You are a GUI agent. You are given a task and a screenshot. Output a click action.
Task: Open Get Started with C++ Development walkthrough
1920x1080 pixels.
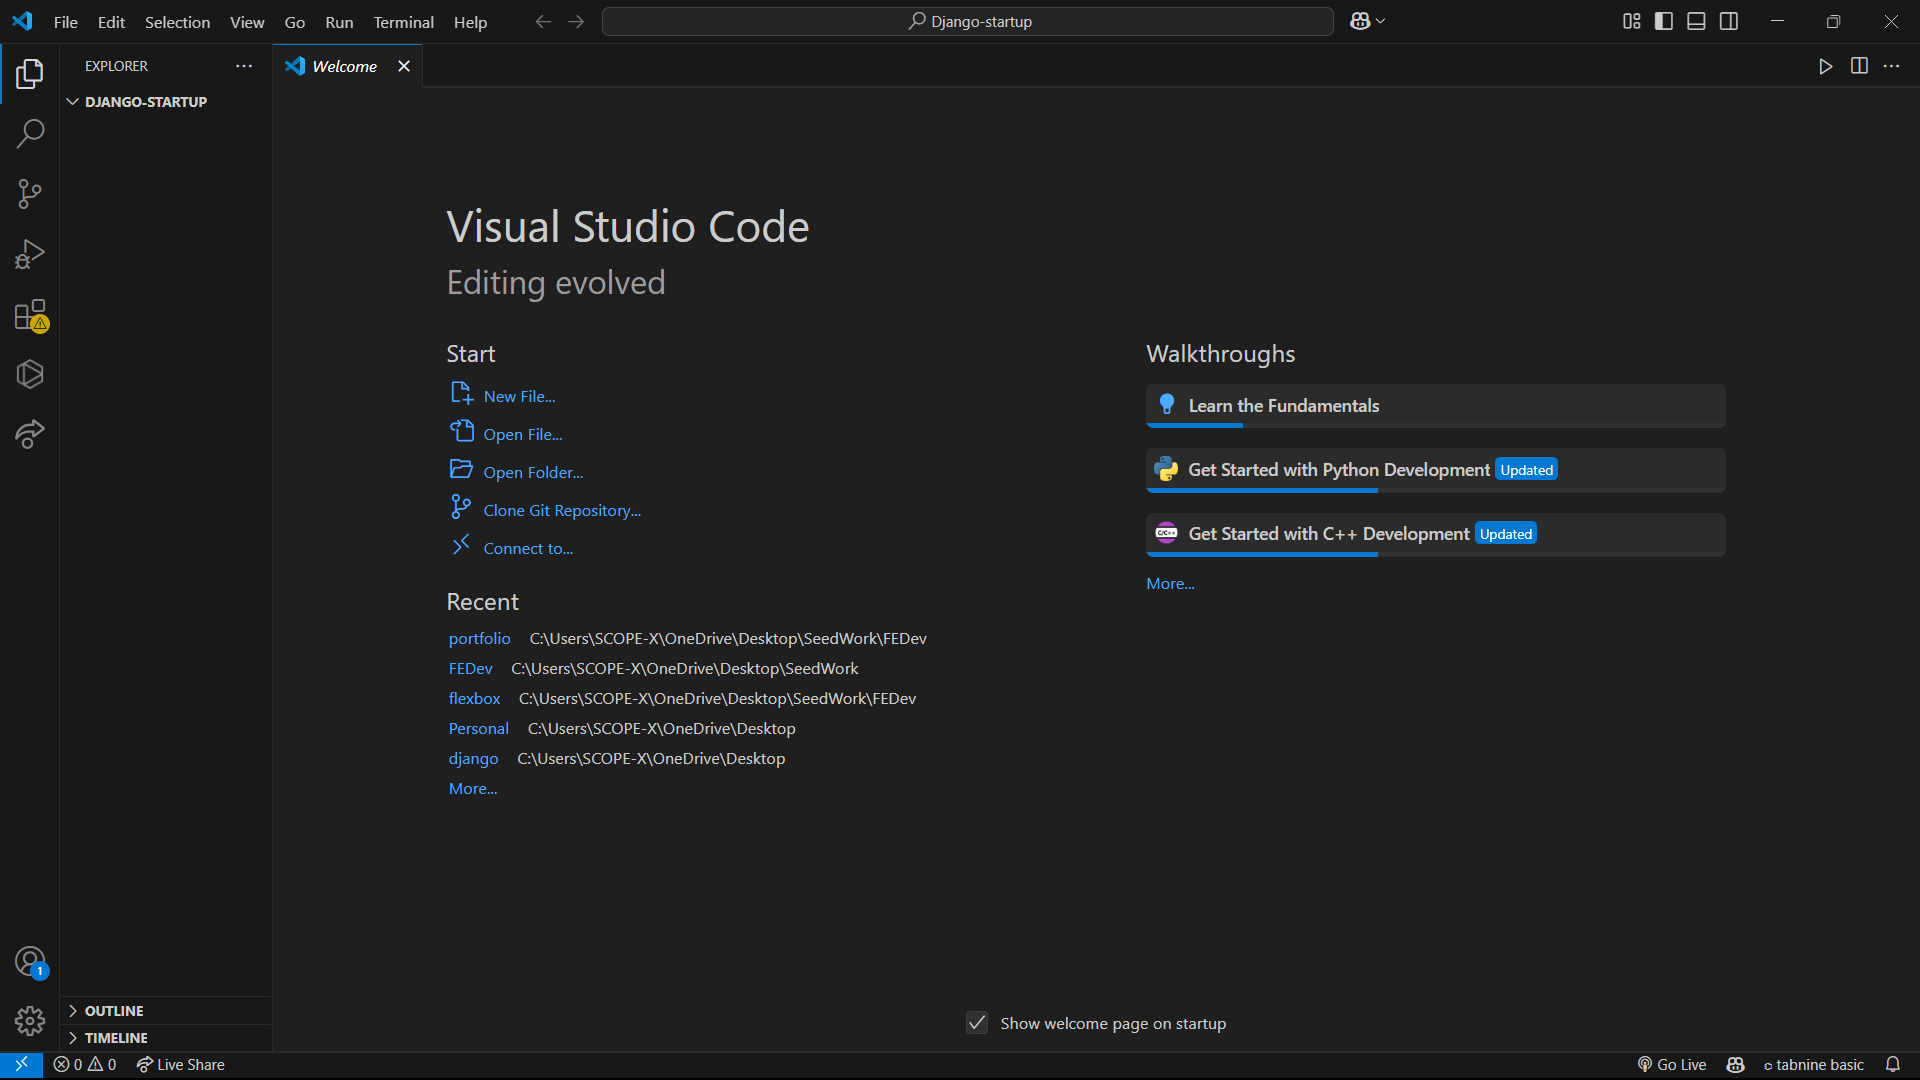1435,534
